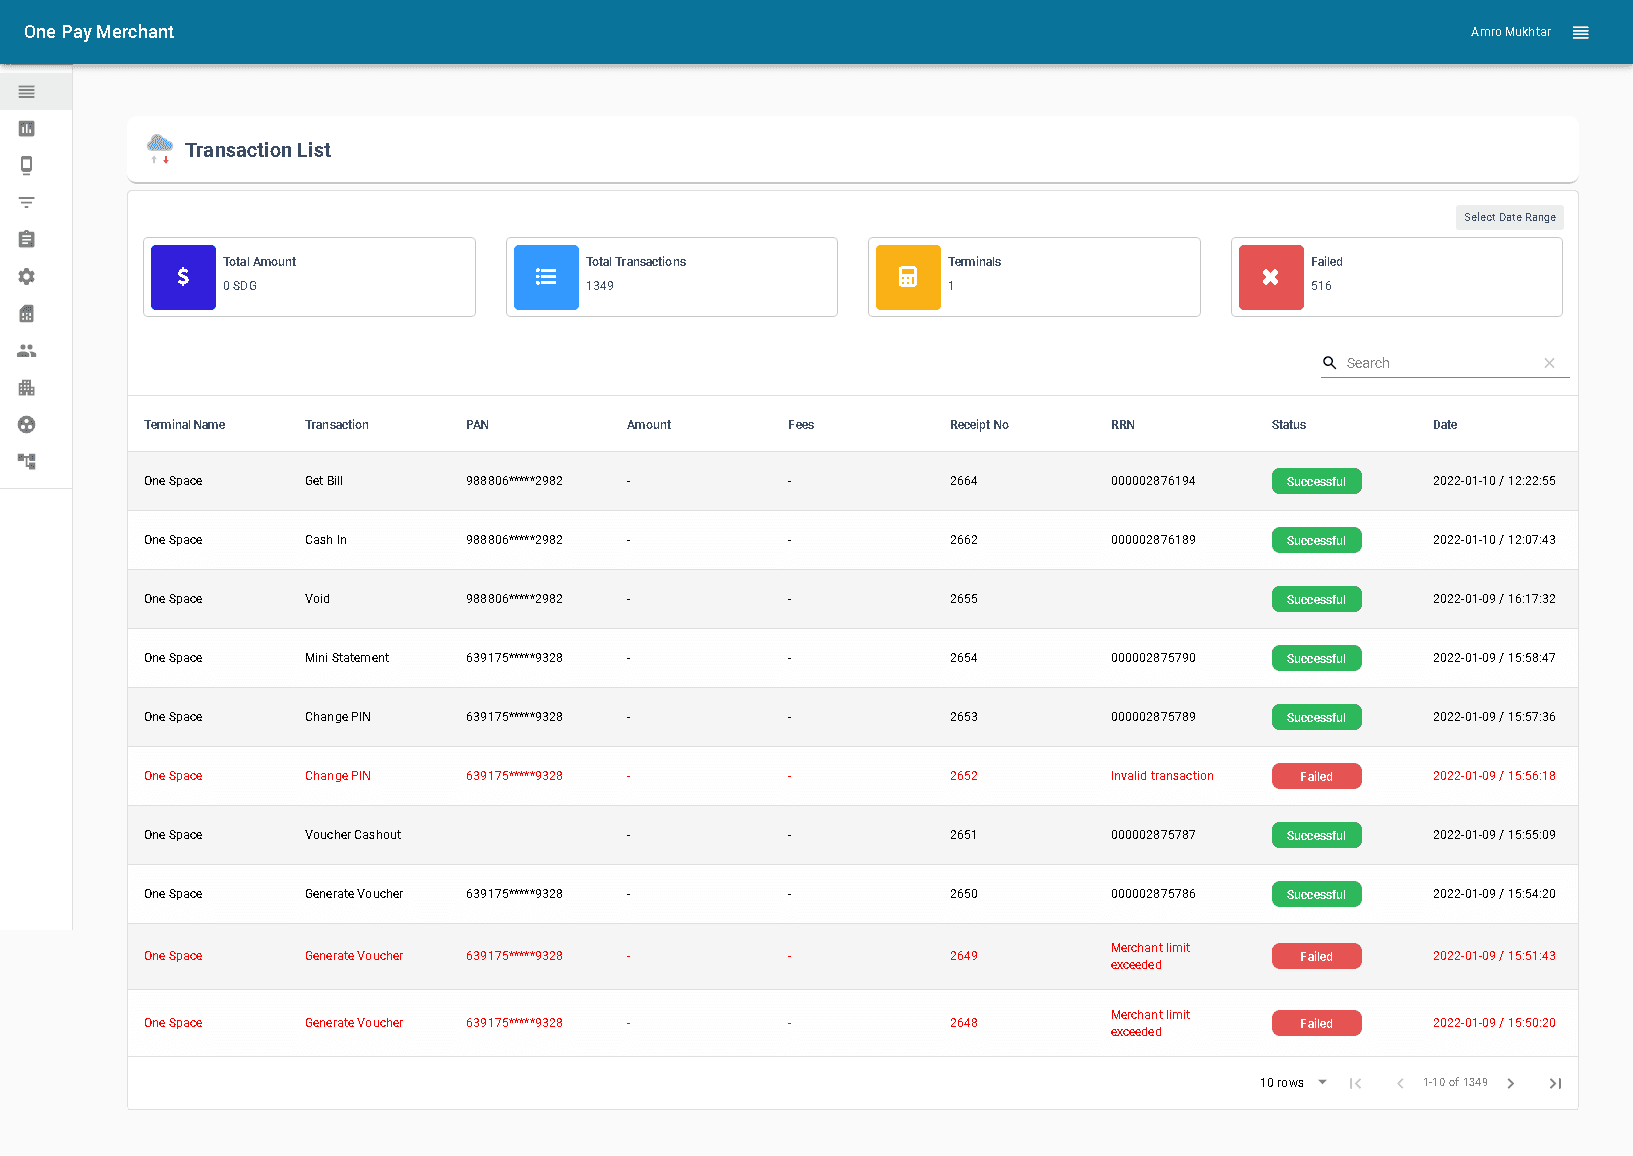Collapse the sidebar via the list icon
The width and height of the screenshot is (1633, 1156).
[x=26, y=91]
